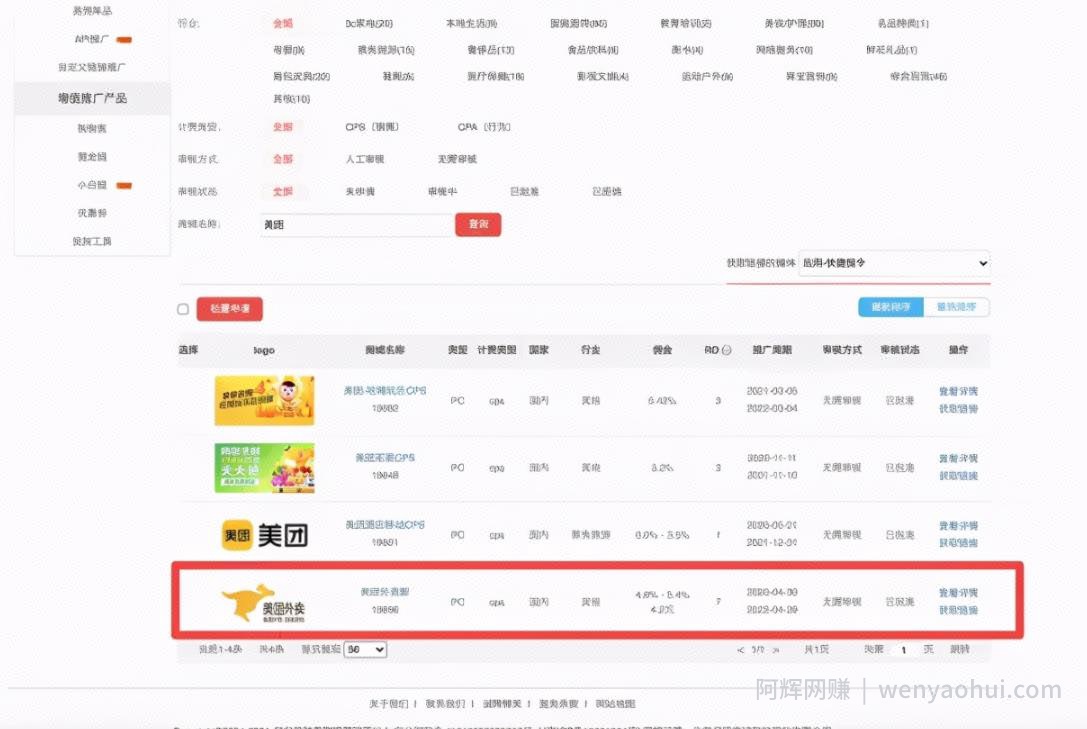Click the yellow 美团 logo image
1087x729 pixels.
[264, 535]
